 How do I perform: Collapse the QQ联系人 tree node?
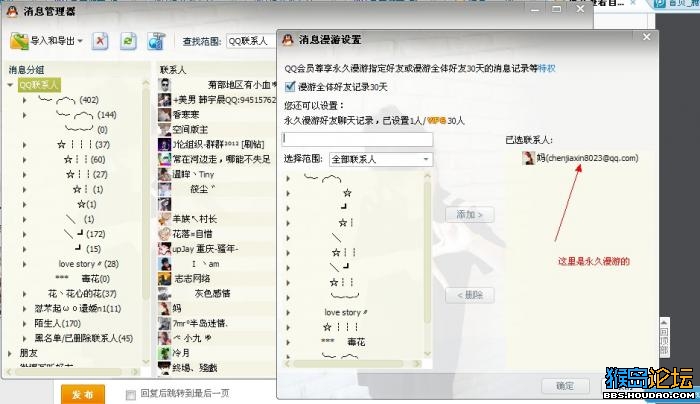click(10, 85)
